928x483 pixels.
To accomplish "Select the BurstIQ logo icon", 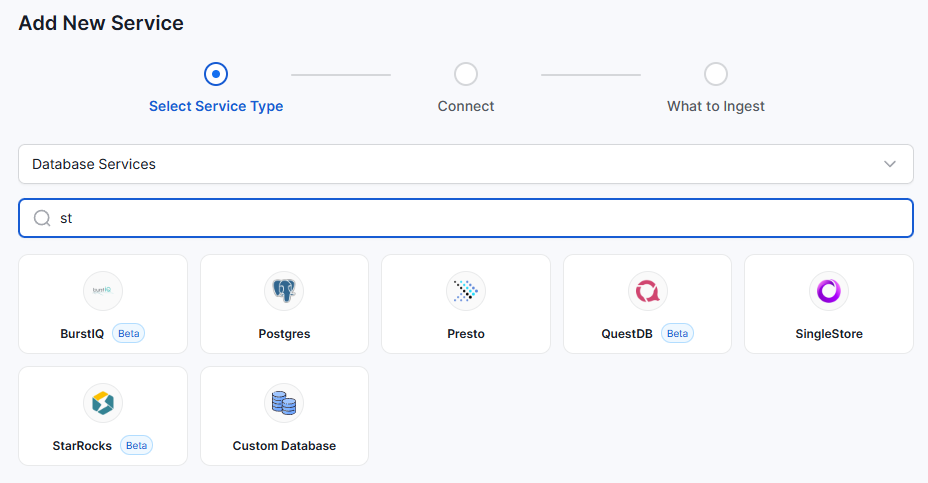I will (x=103, y=291).
